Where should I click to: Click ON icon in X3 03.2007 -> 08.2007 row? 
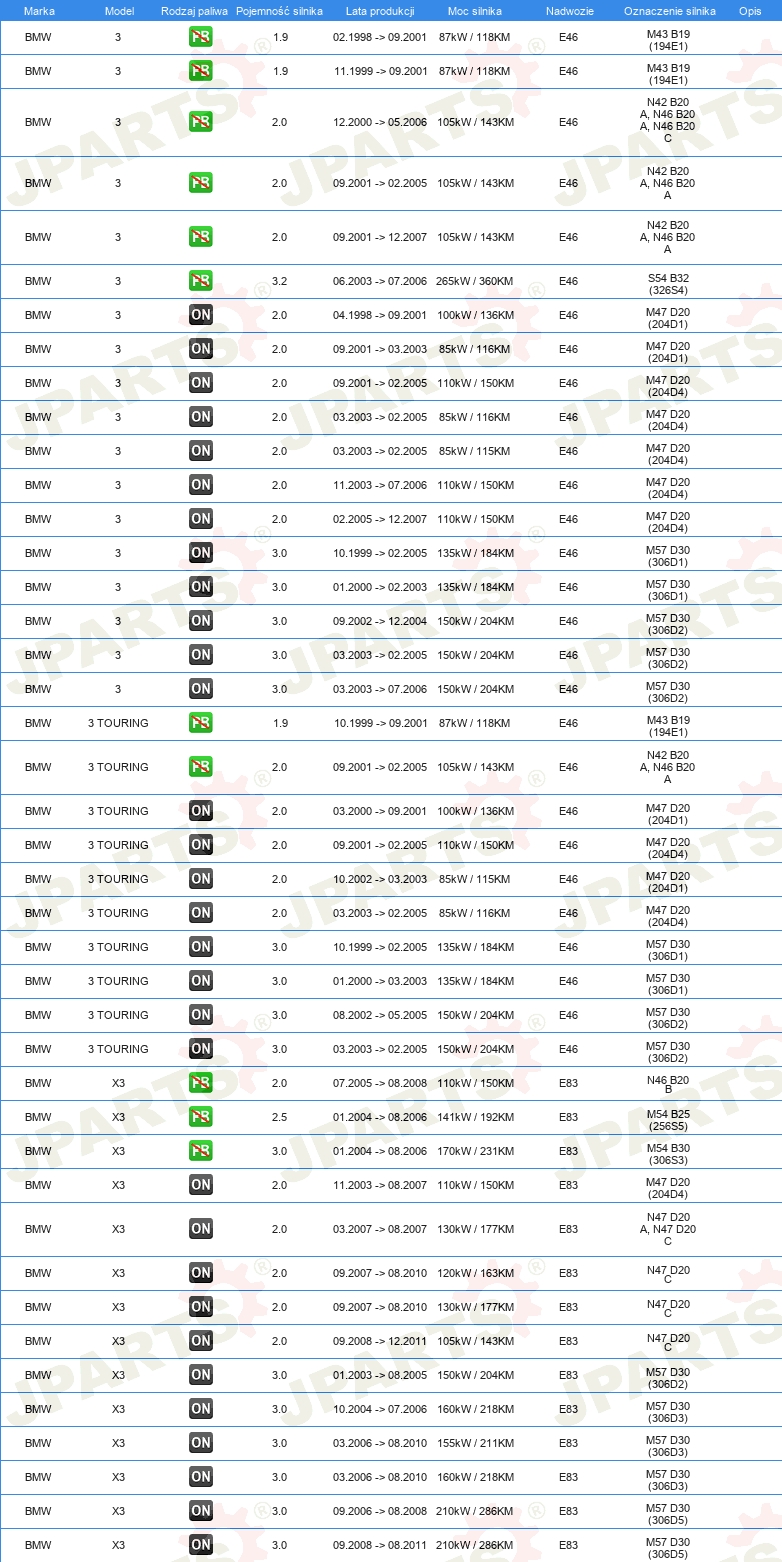(201, 1229)
